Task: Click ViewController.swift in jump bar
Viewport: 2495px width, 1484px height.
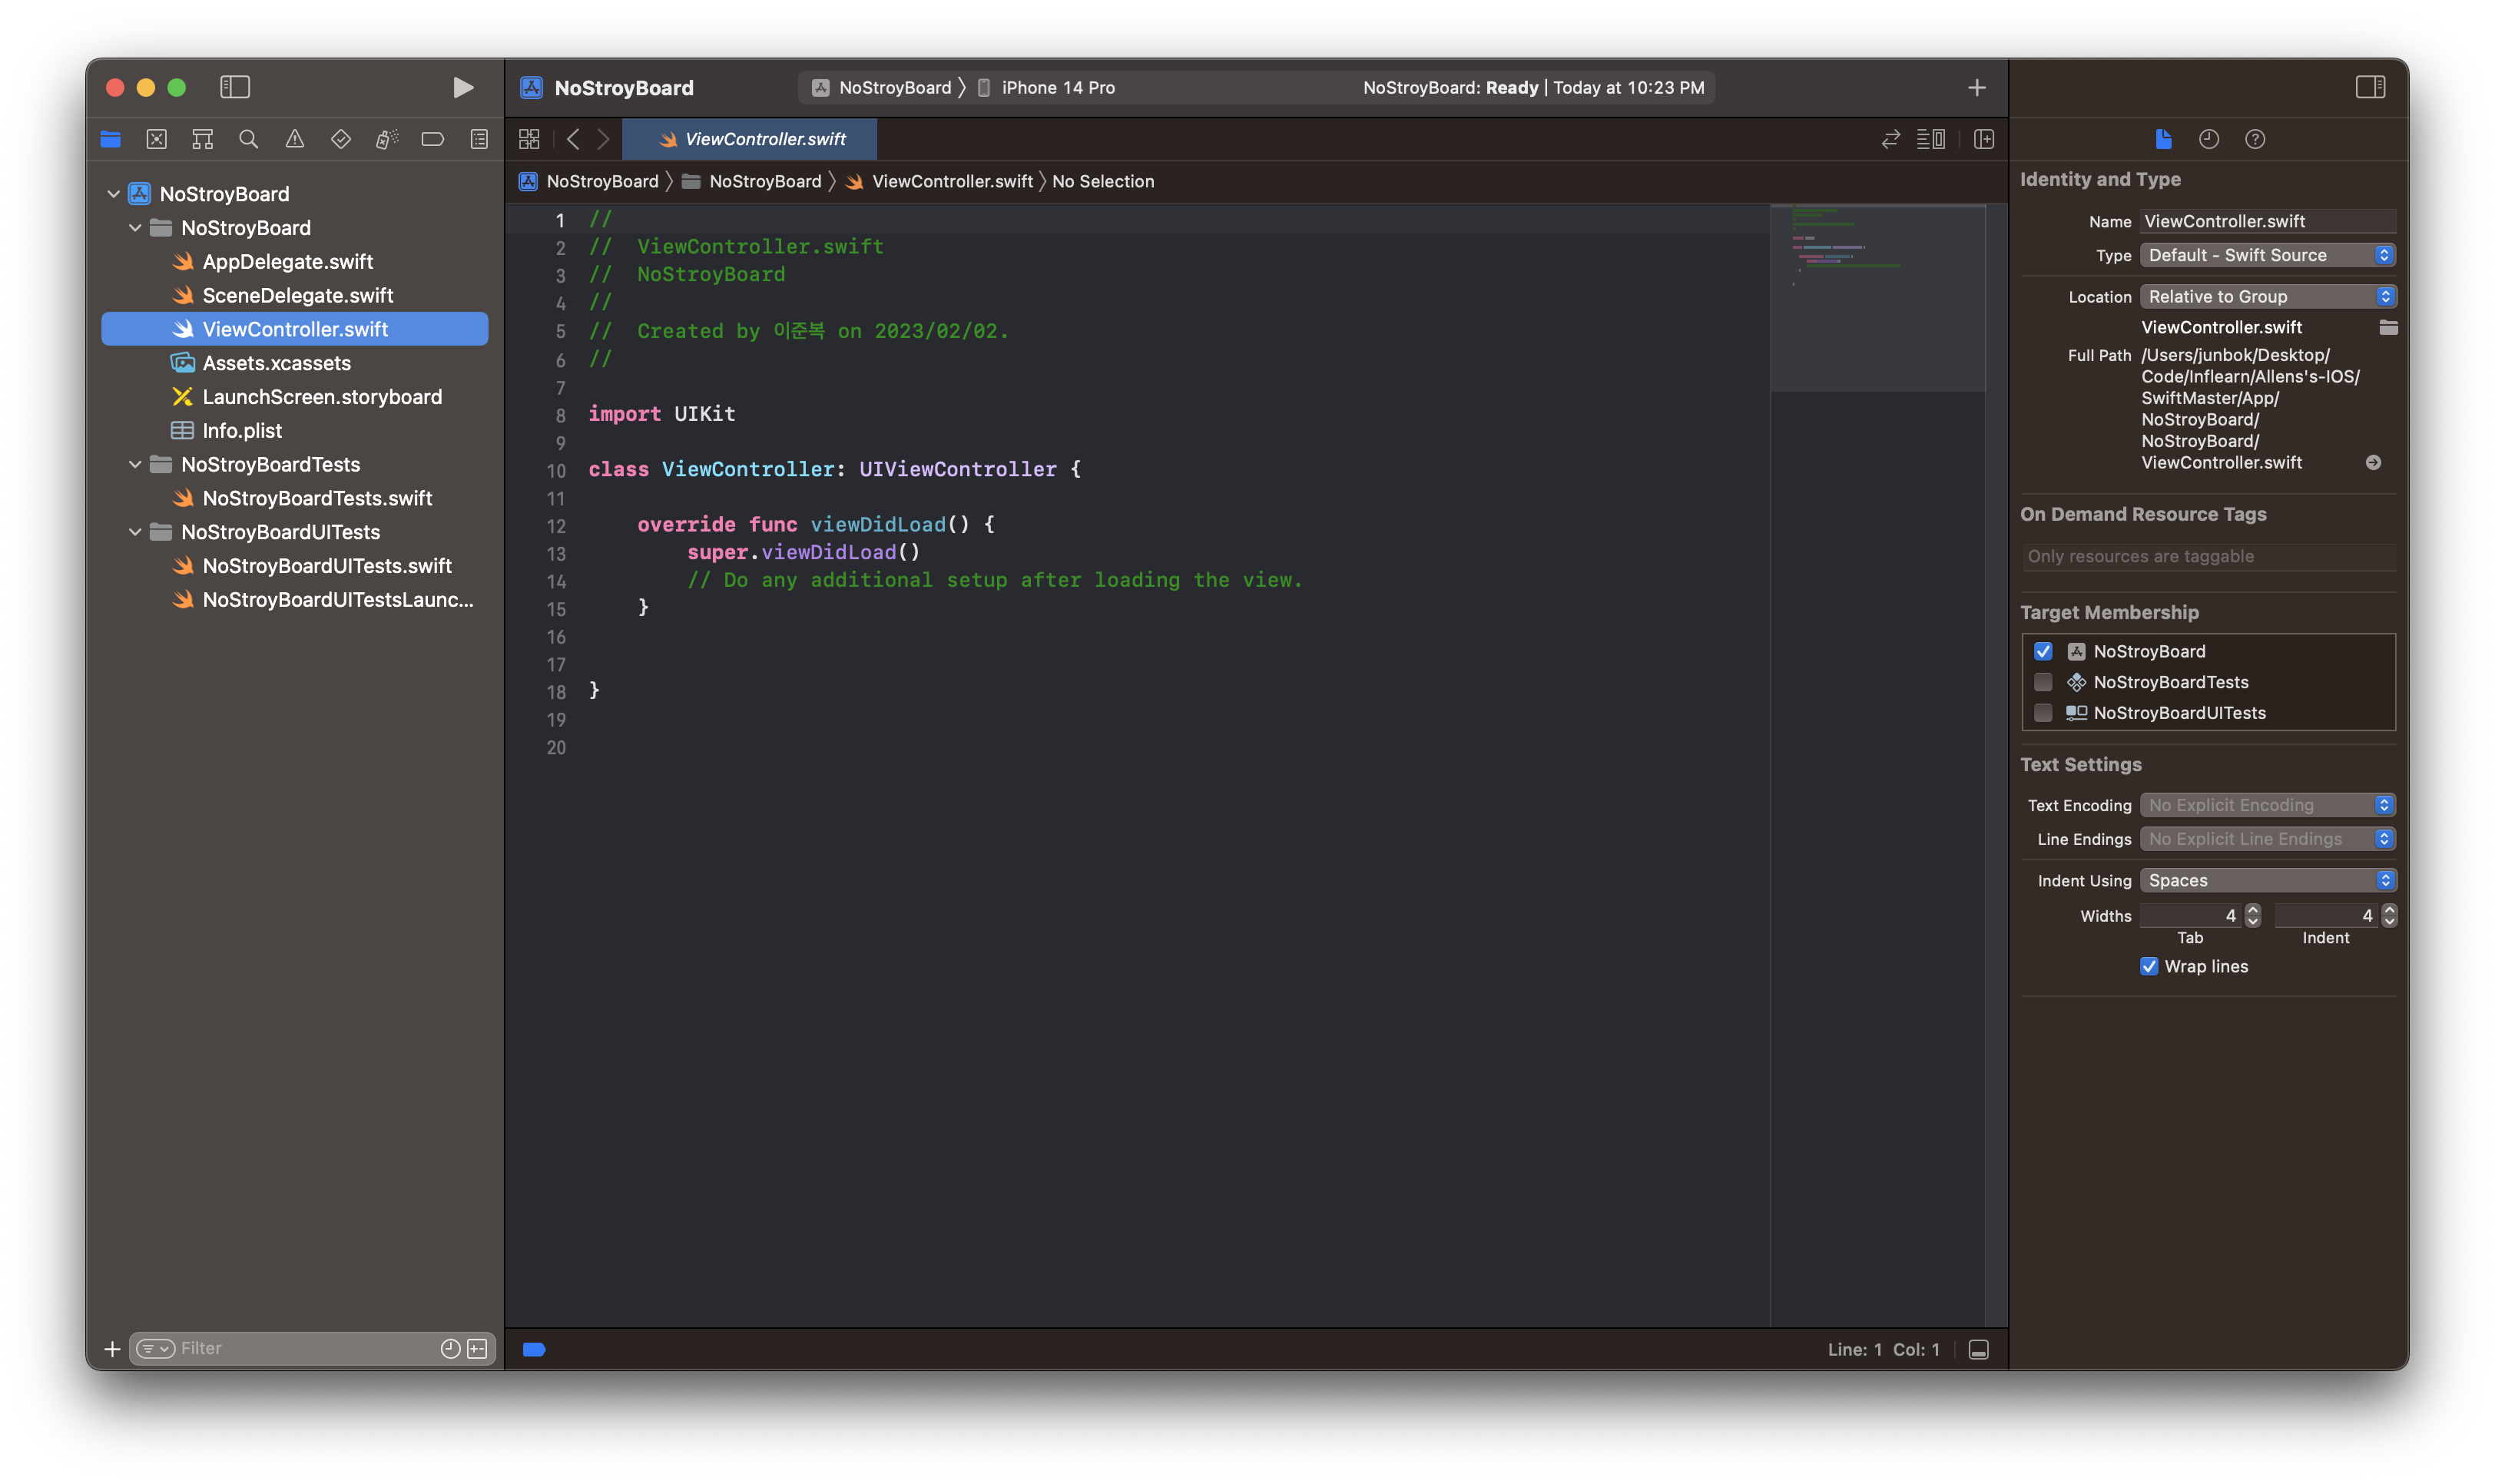Action: [x=940, y=181]
